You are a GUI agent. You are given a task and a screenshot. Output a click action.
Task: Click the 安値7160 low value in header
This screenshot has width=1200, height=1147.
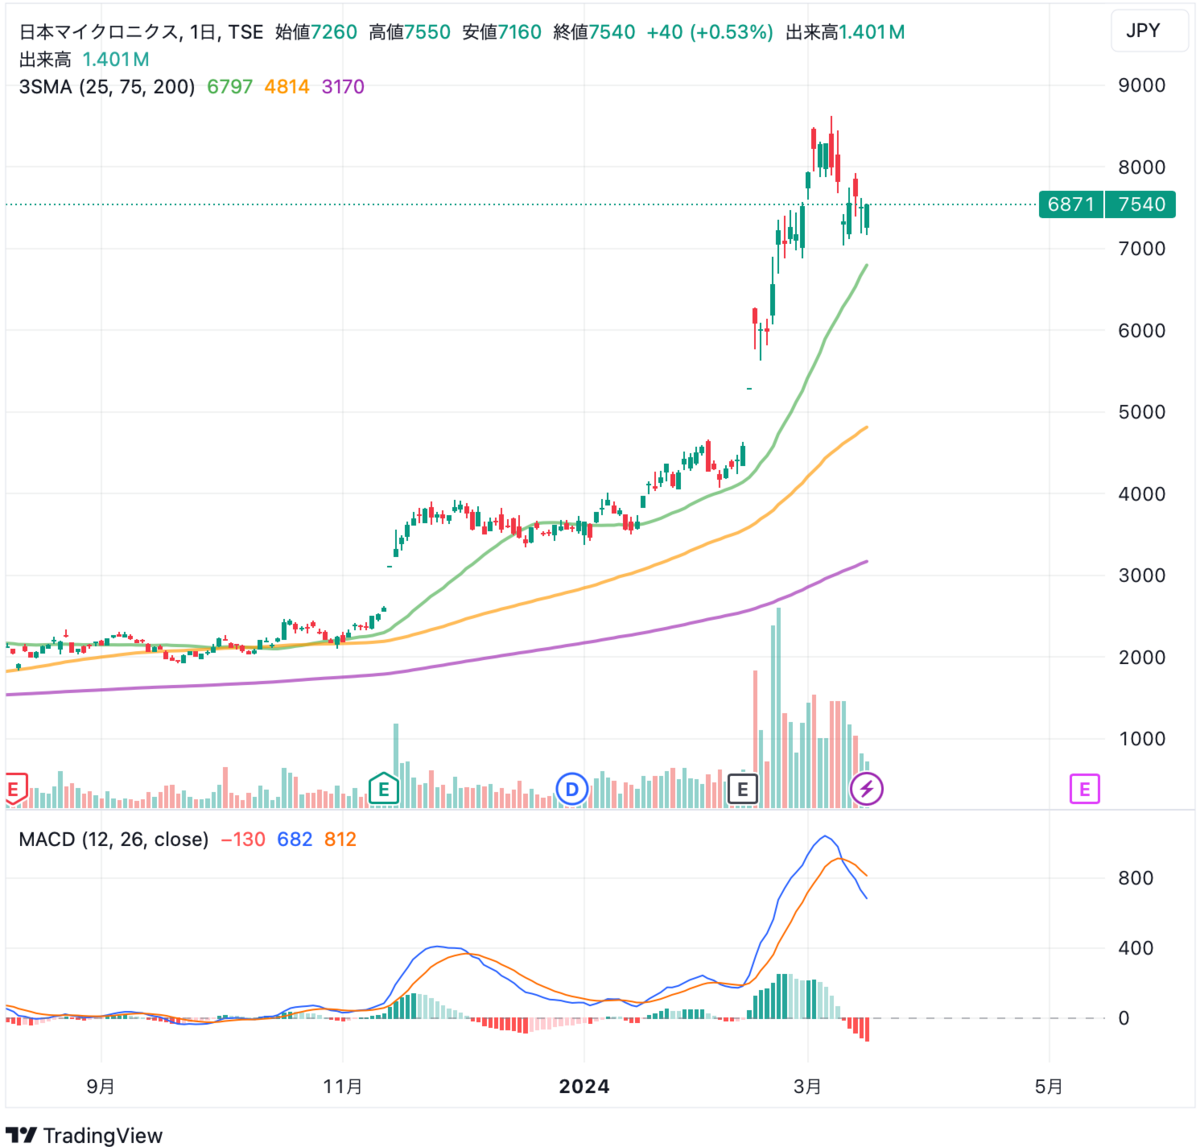click(502, 32)
